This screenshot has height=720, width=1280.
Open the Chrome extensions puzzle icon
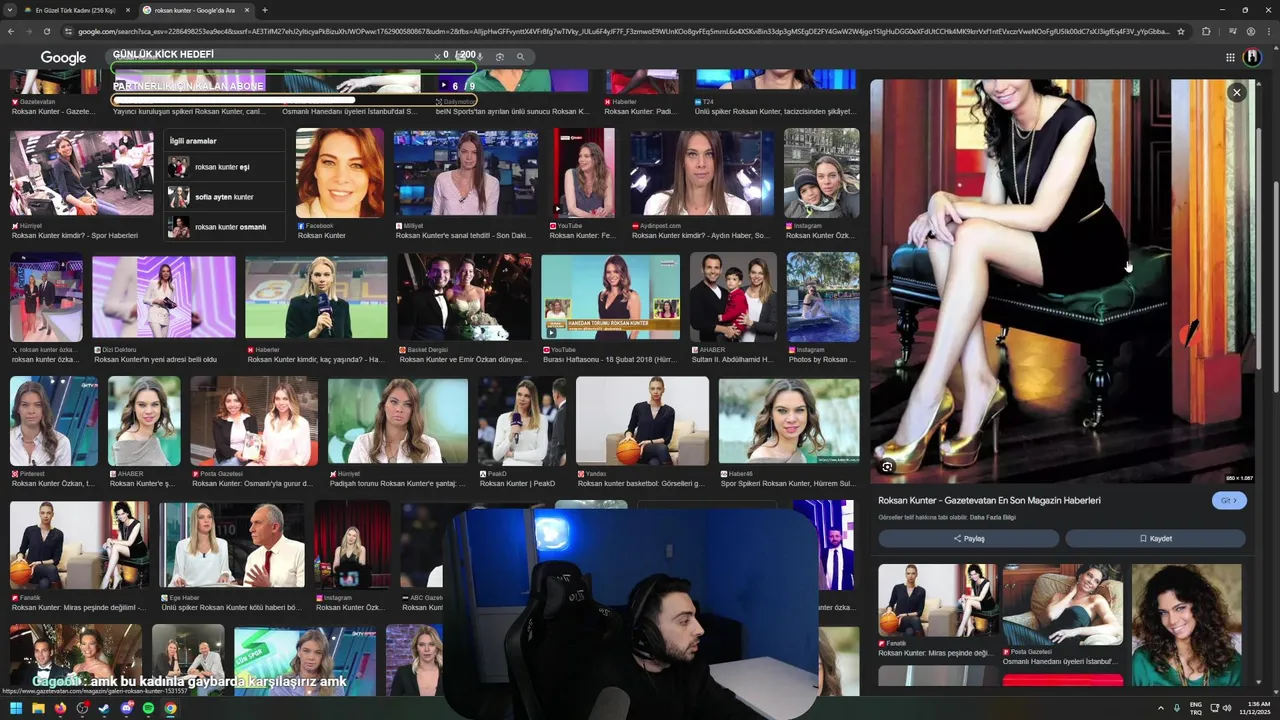click(1206, 31)
